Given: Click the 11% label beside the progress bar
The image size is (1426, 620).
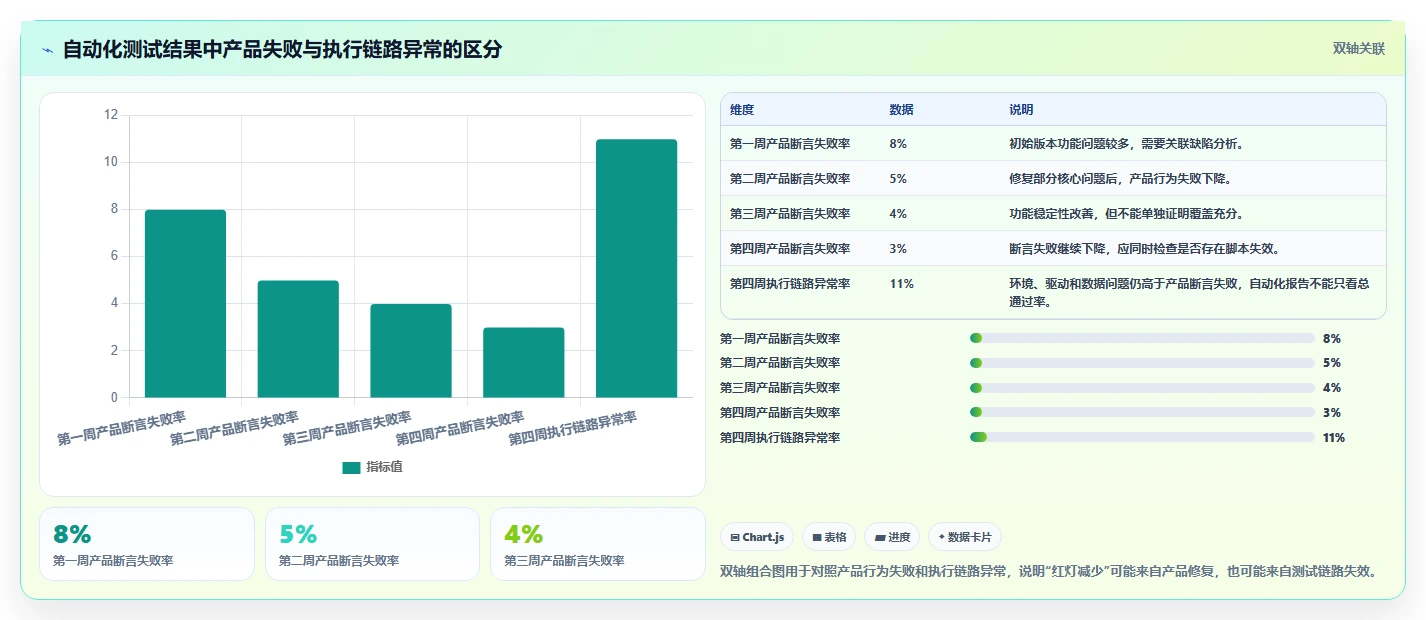Looking at the screenshot, I should 1334,438.
